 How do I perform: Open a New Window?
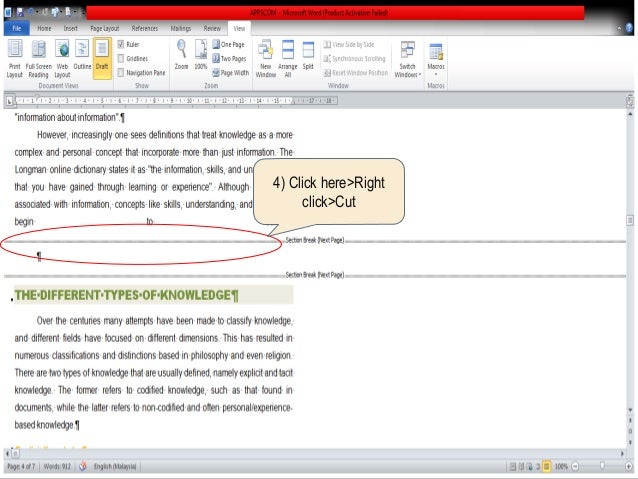coord(266,59)
